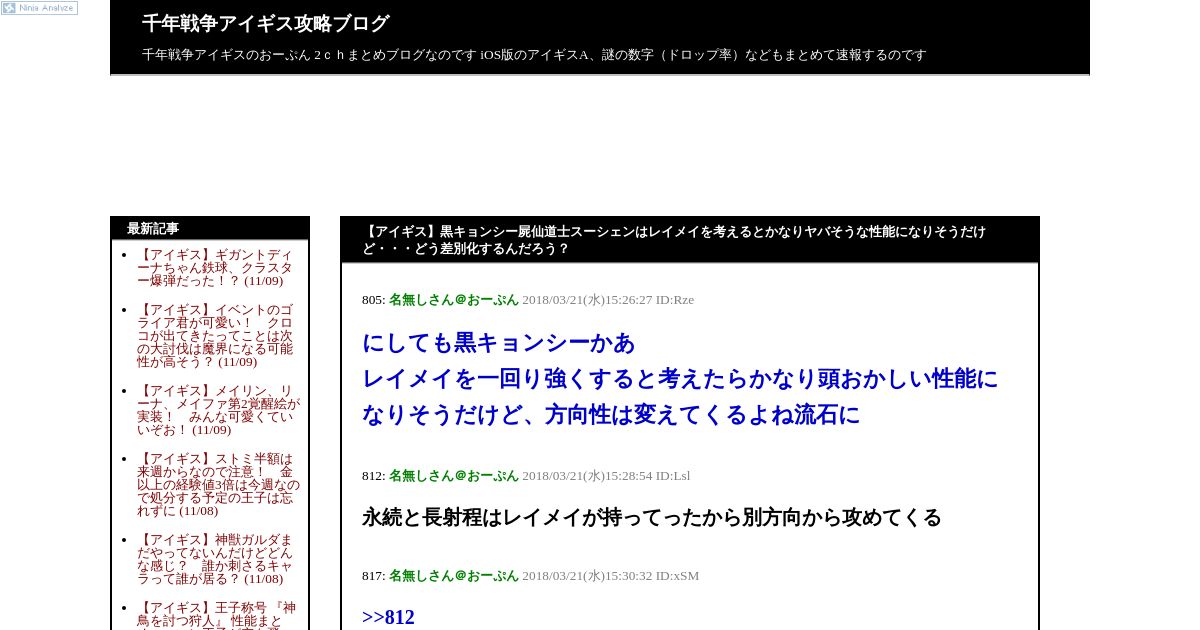The height and width of the screenshot is (630, 1200).
Task: Open the 神獣ガルダまだやってない article link
Action: click(x=216, y=559)
